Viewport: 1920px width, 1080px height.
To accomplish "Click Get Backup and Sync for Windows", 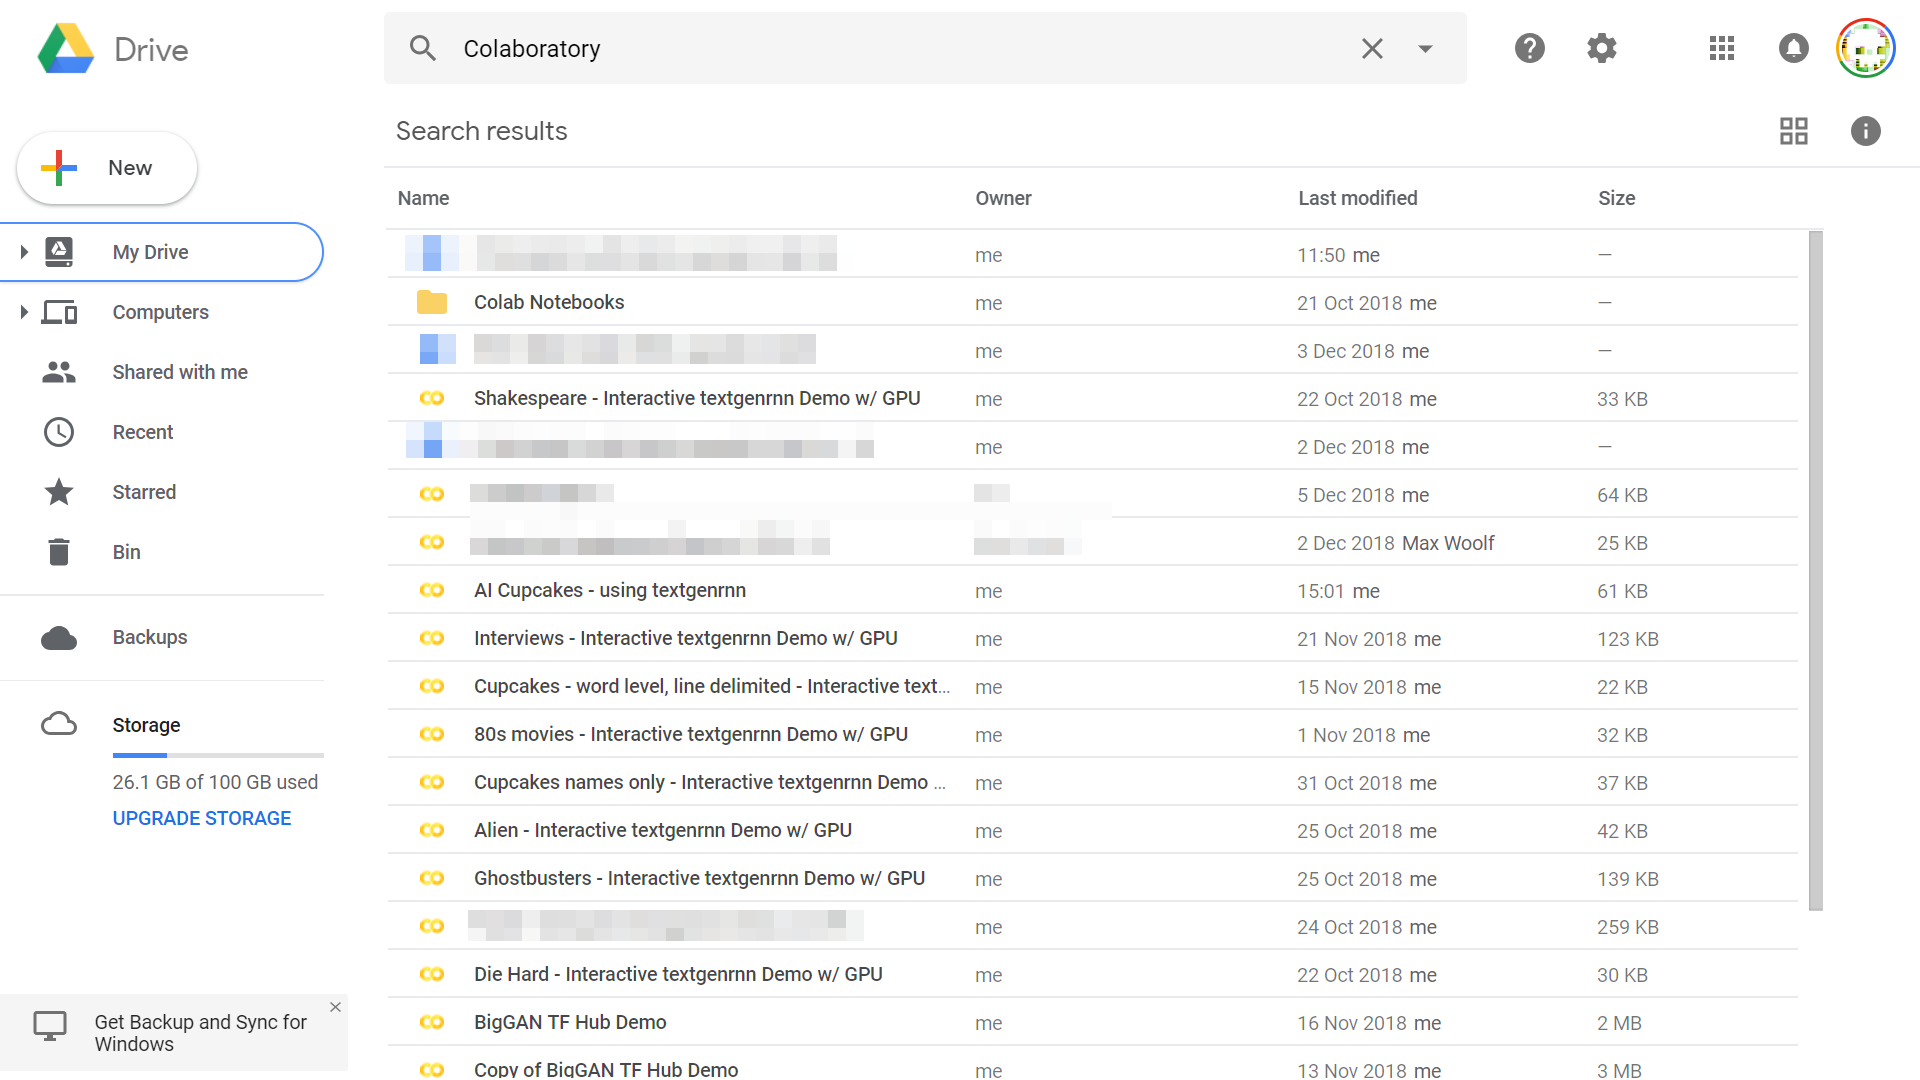I will (x=200, y=1033).
